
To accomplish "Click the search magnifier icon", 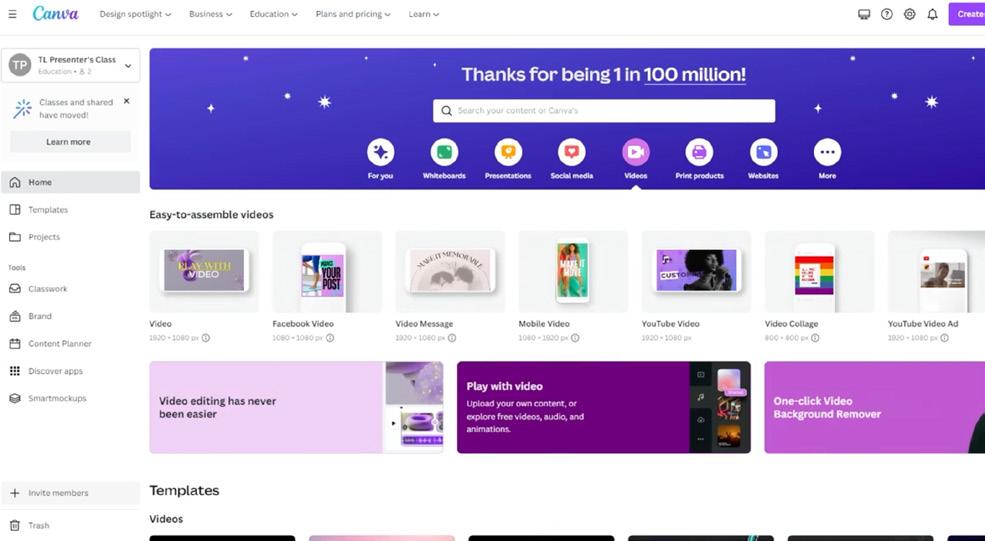I will (446, 111).
